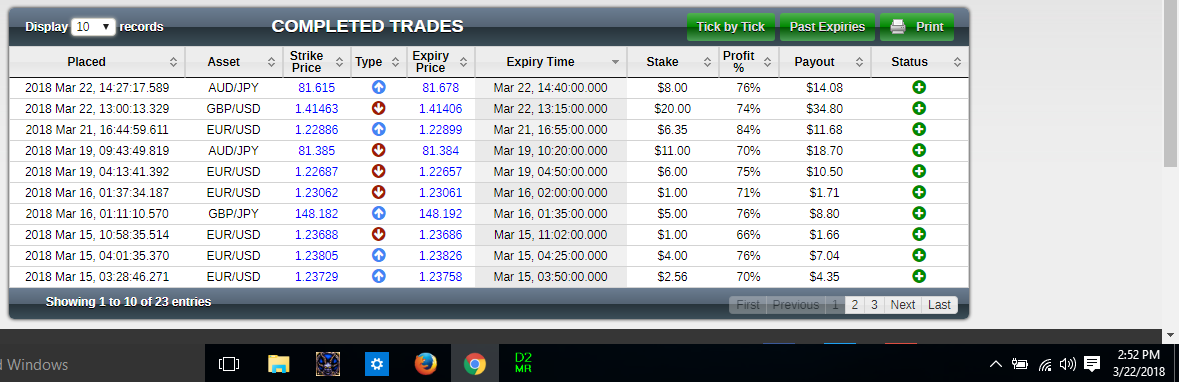
Task: Jump to the Last page
Action: 939,304
